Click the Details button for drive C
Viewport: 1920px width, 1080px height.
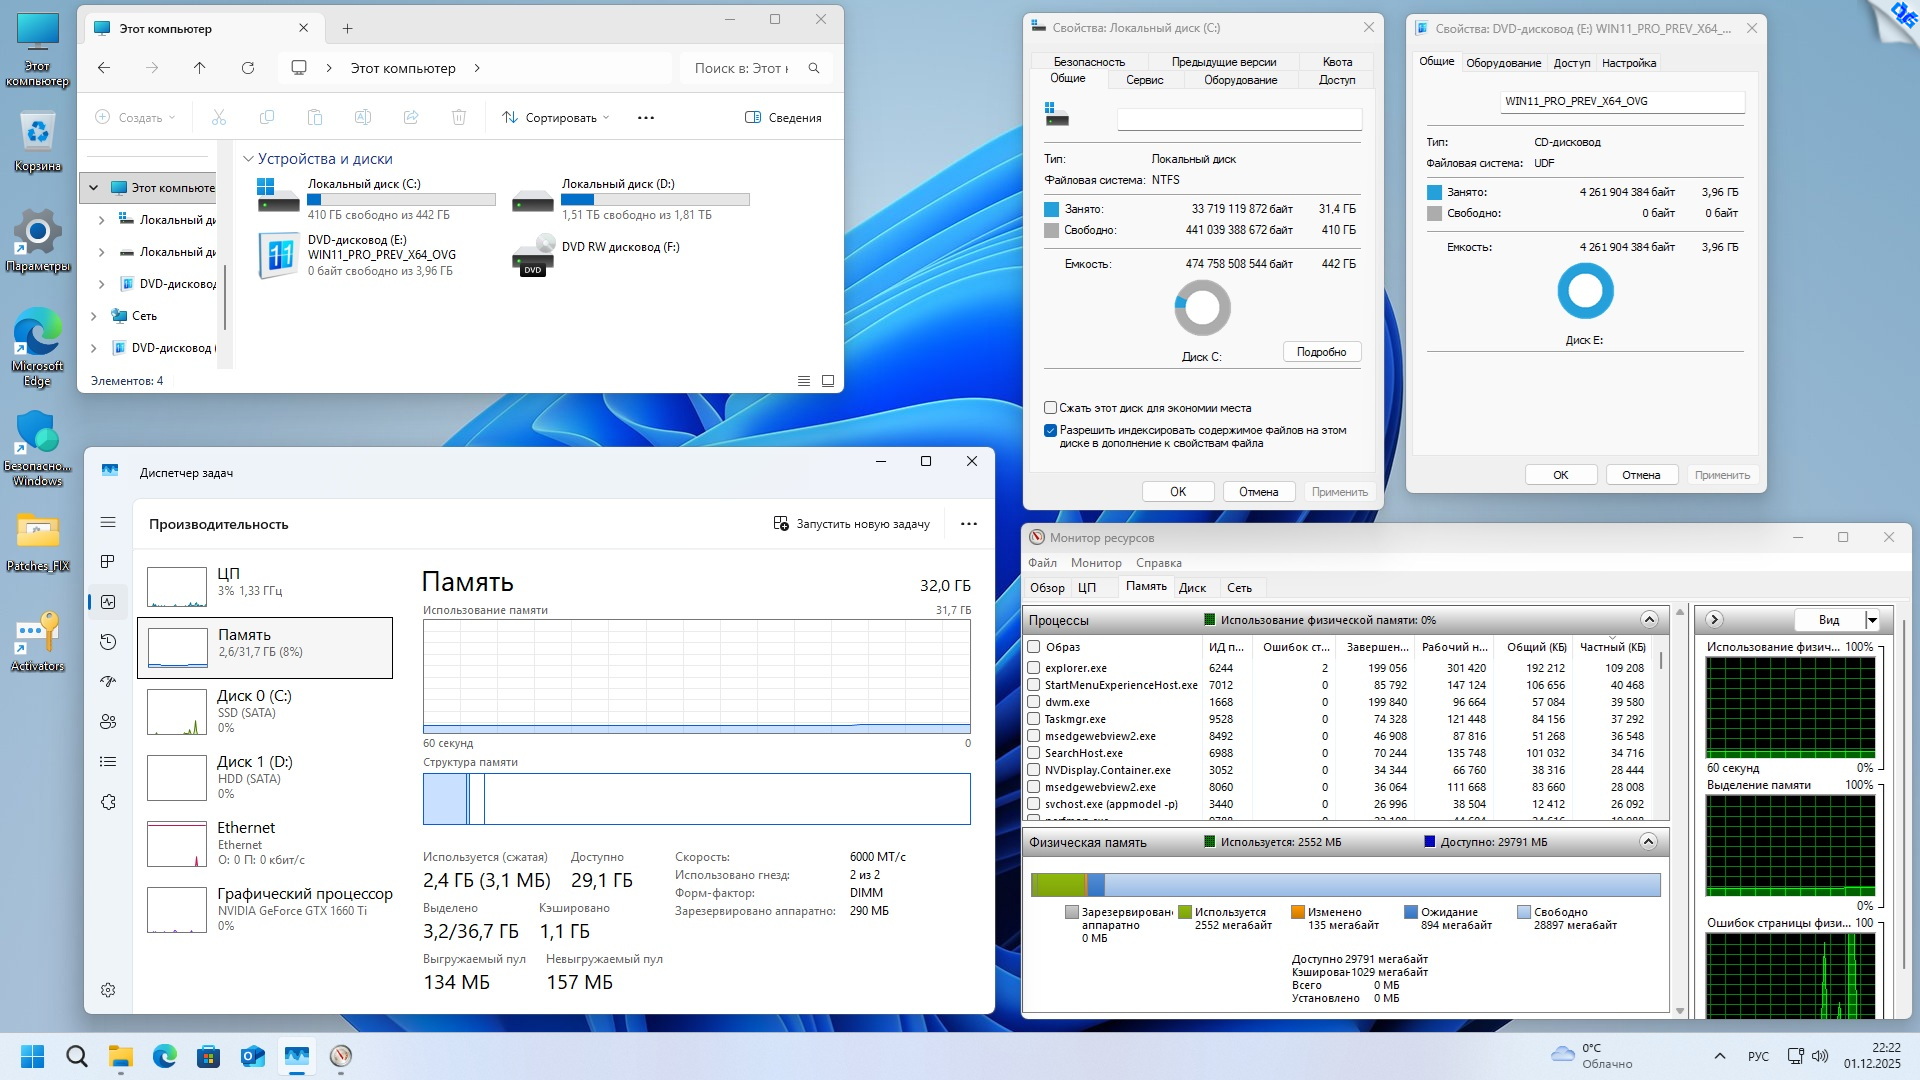pyautogui.click(x=1321, y=352)
